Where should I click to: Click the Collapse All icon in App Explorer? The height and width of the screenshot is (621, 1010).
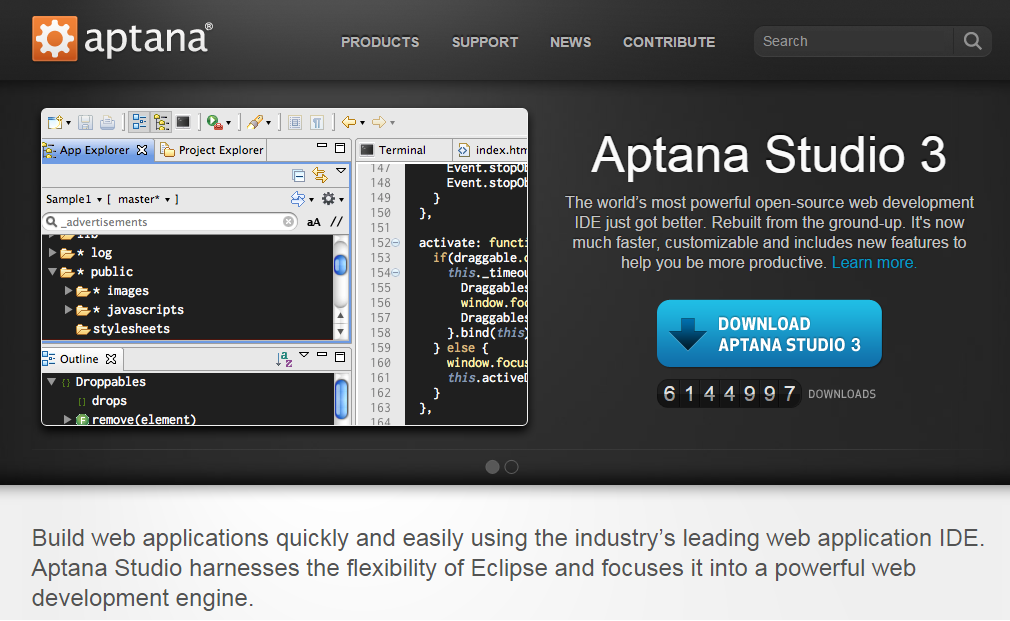(298, 175)
